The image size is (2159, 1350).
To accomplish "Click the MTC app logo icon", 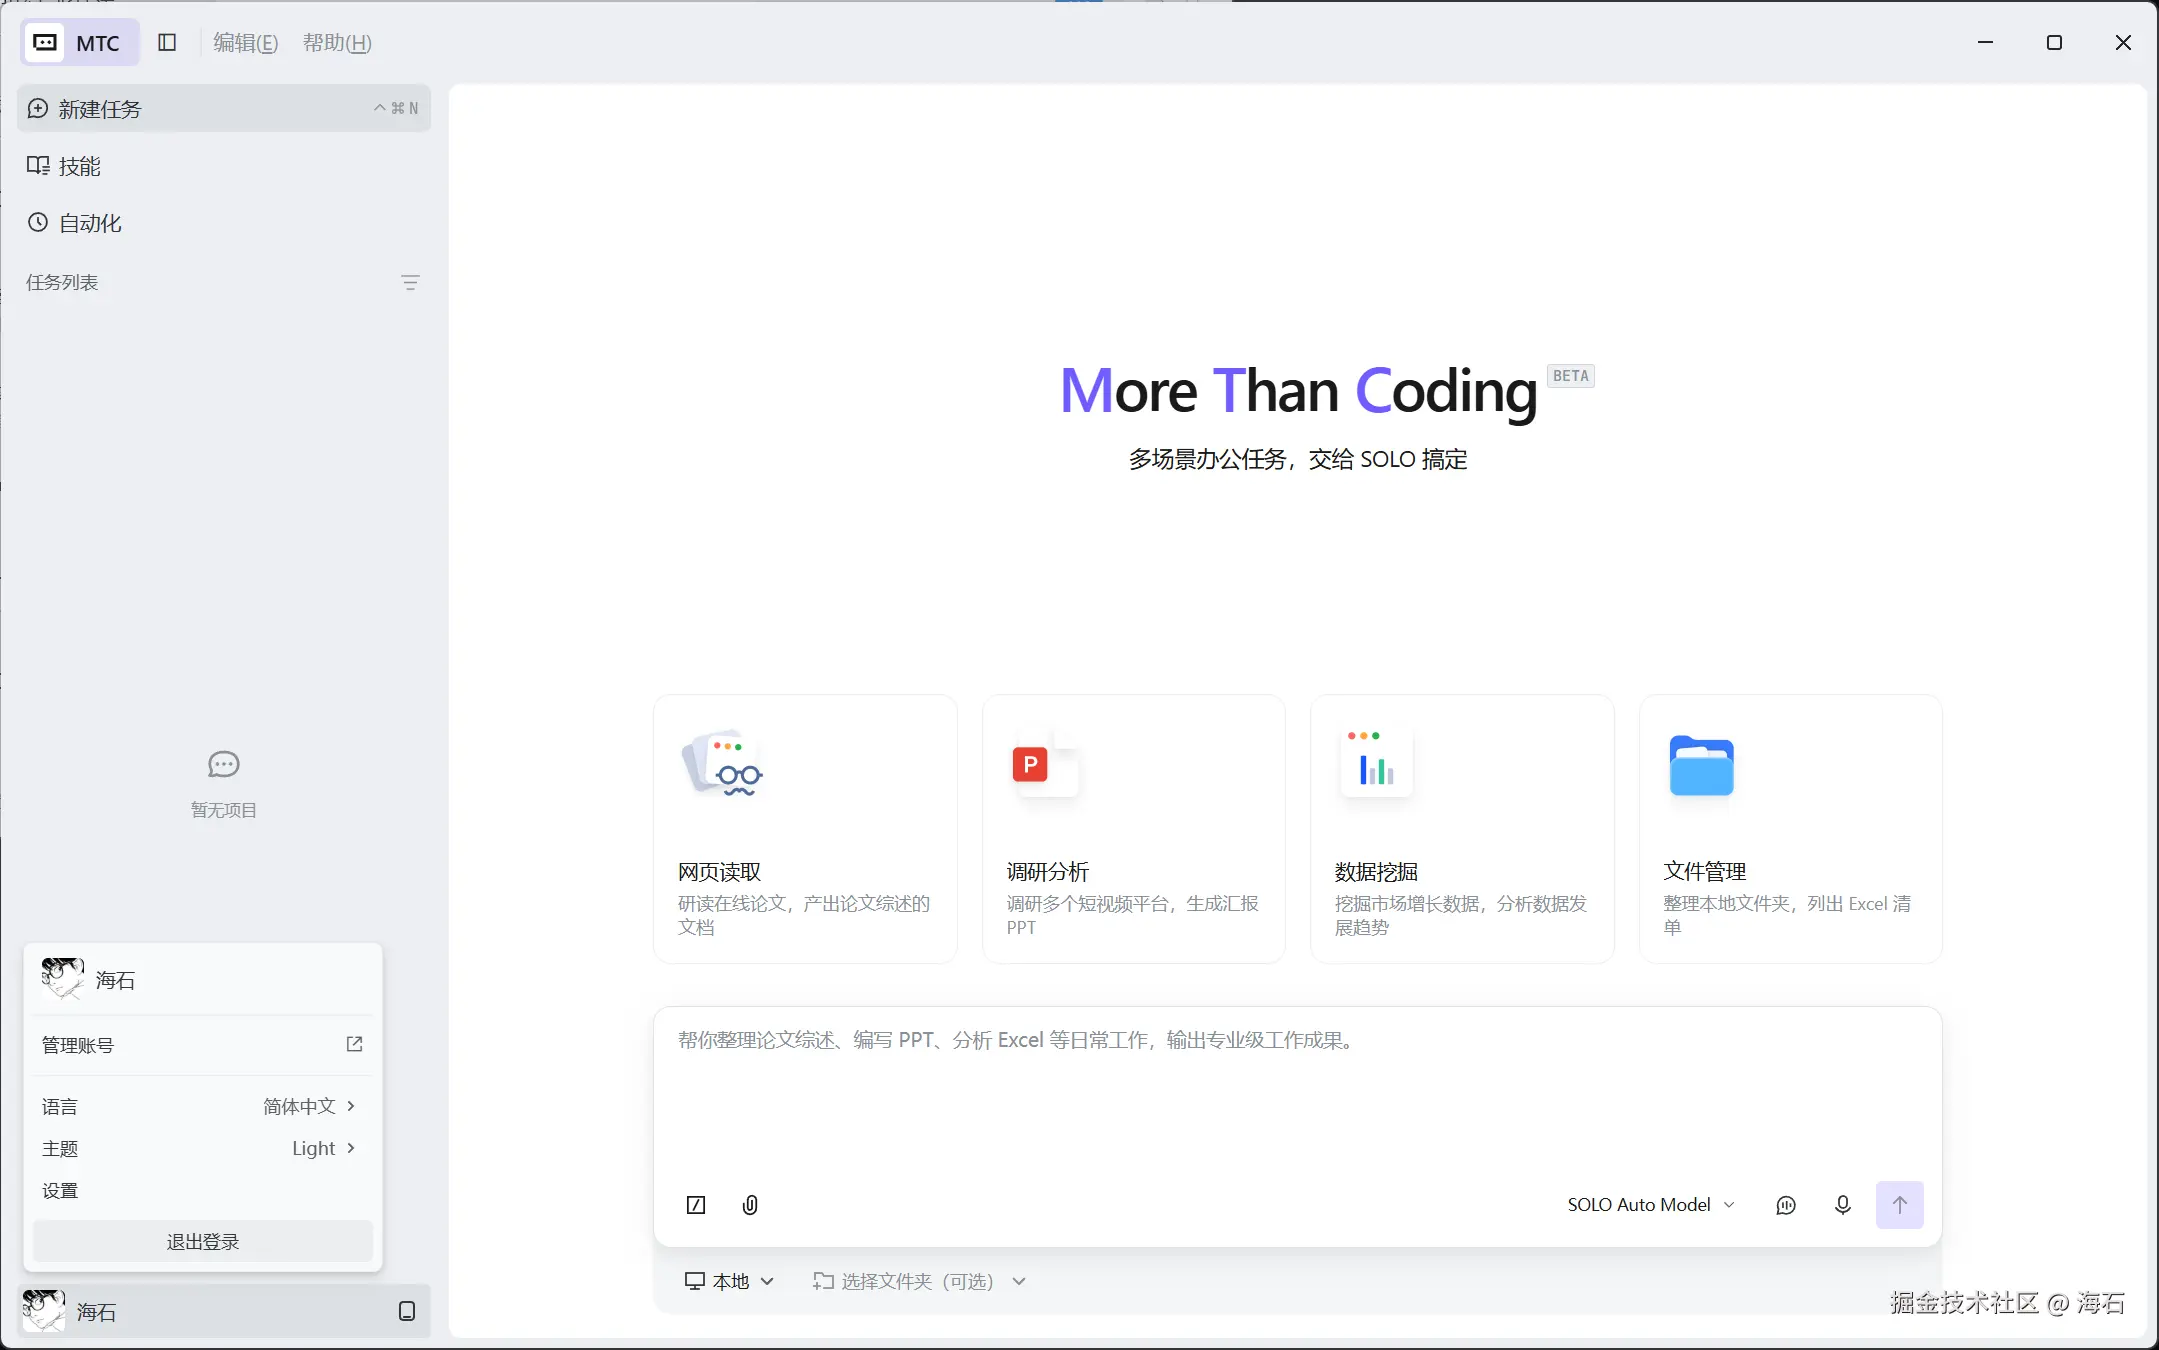I will (x=46, y=42).
